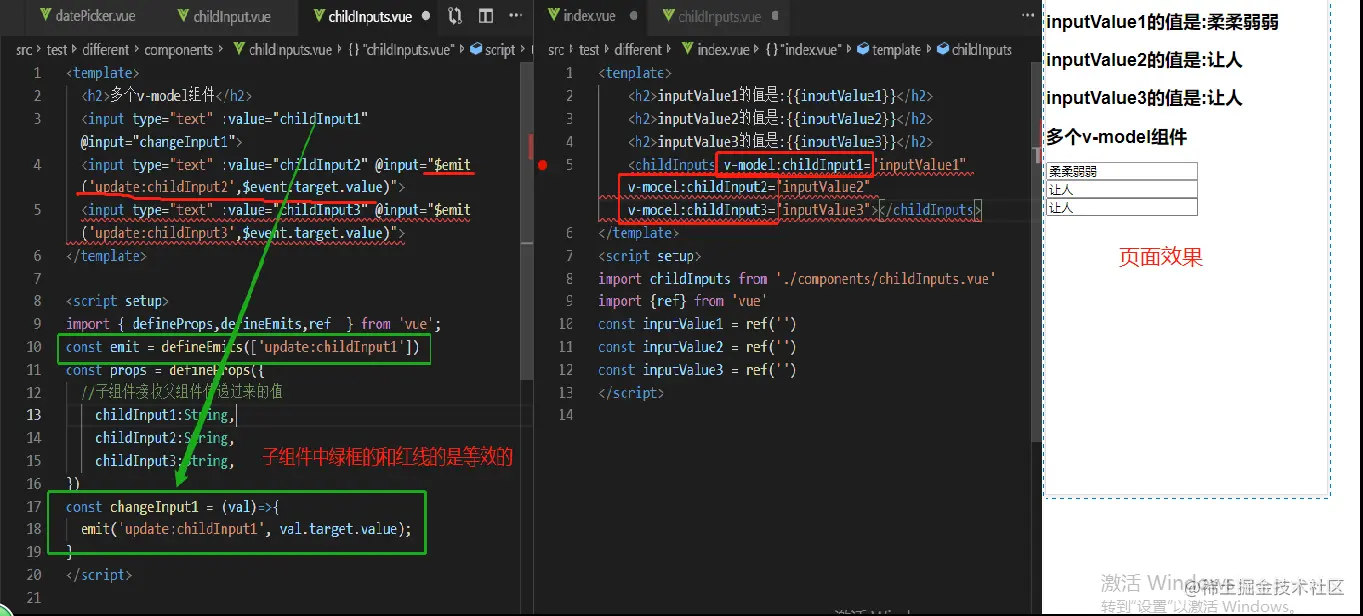Viewport: 1363px width, 616px height.
Task: Click '</script>' closing tag in index.vue
Action: [x=631, y=393]
